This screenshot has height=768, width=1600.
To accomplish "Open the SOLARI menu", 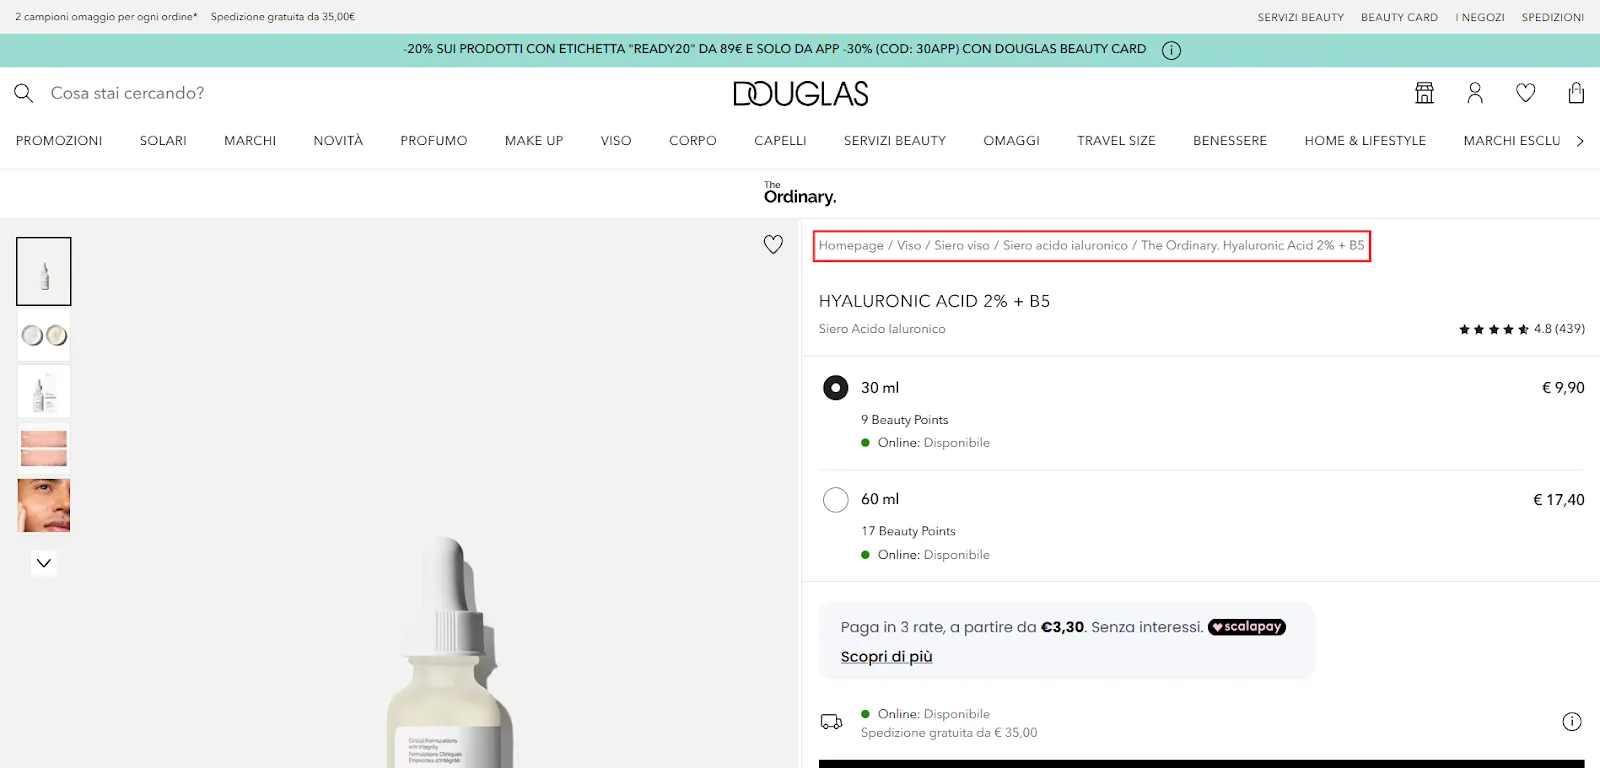I will pos(163,141).
